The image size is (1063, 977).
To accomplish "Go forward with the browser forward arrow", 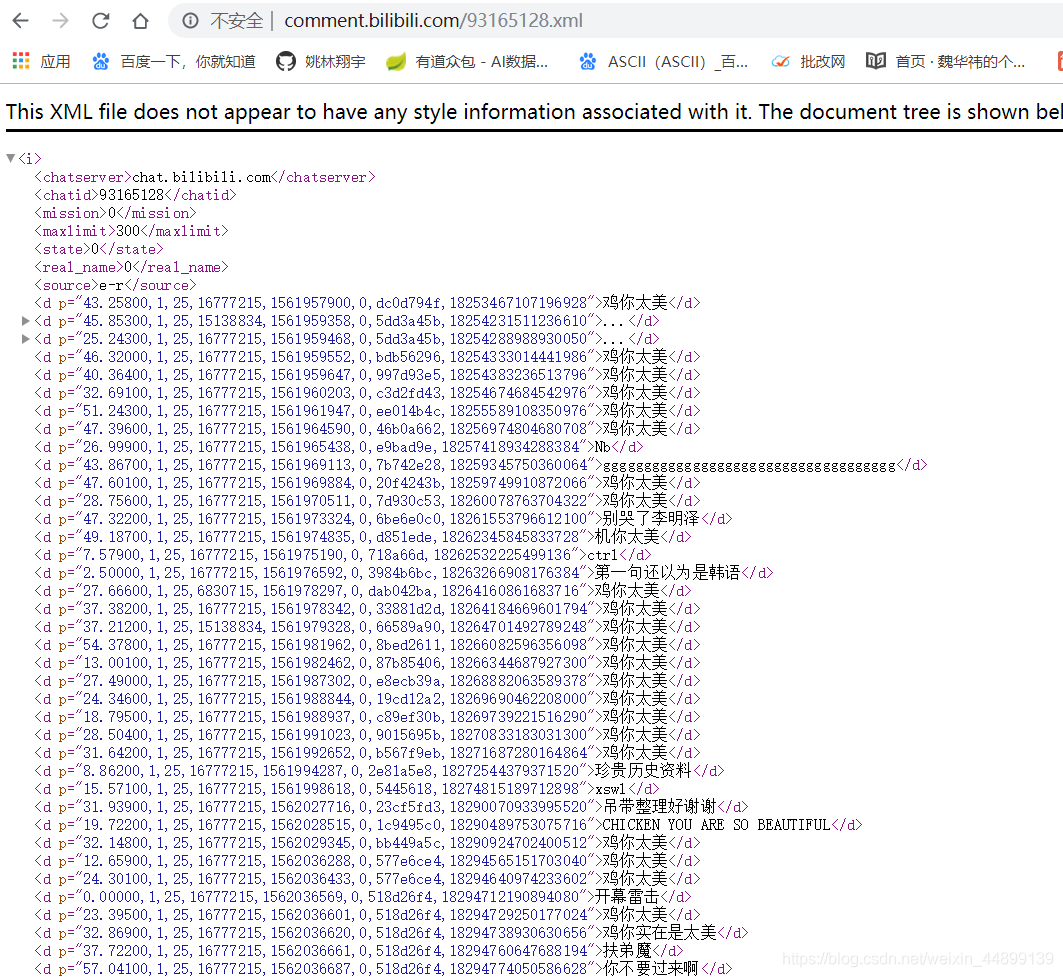I will tap(60, 21).
